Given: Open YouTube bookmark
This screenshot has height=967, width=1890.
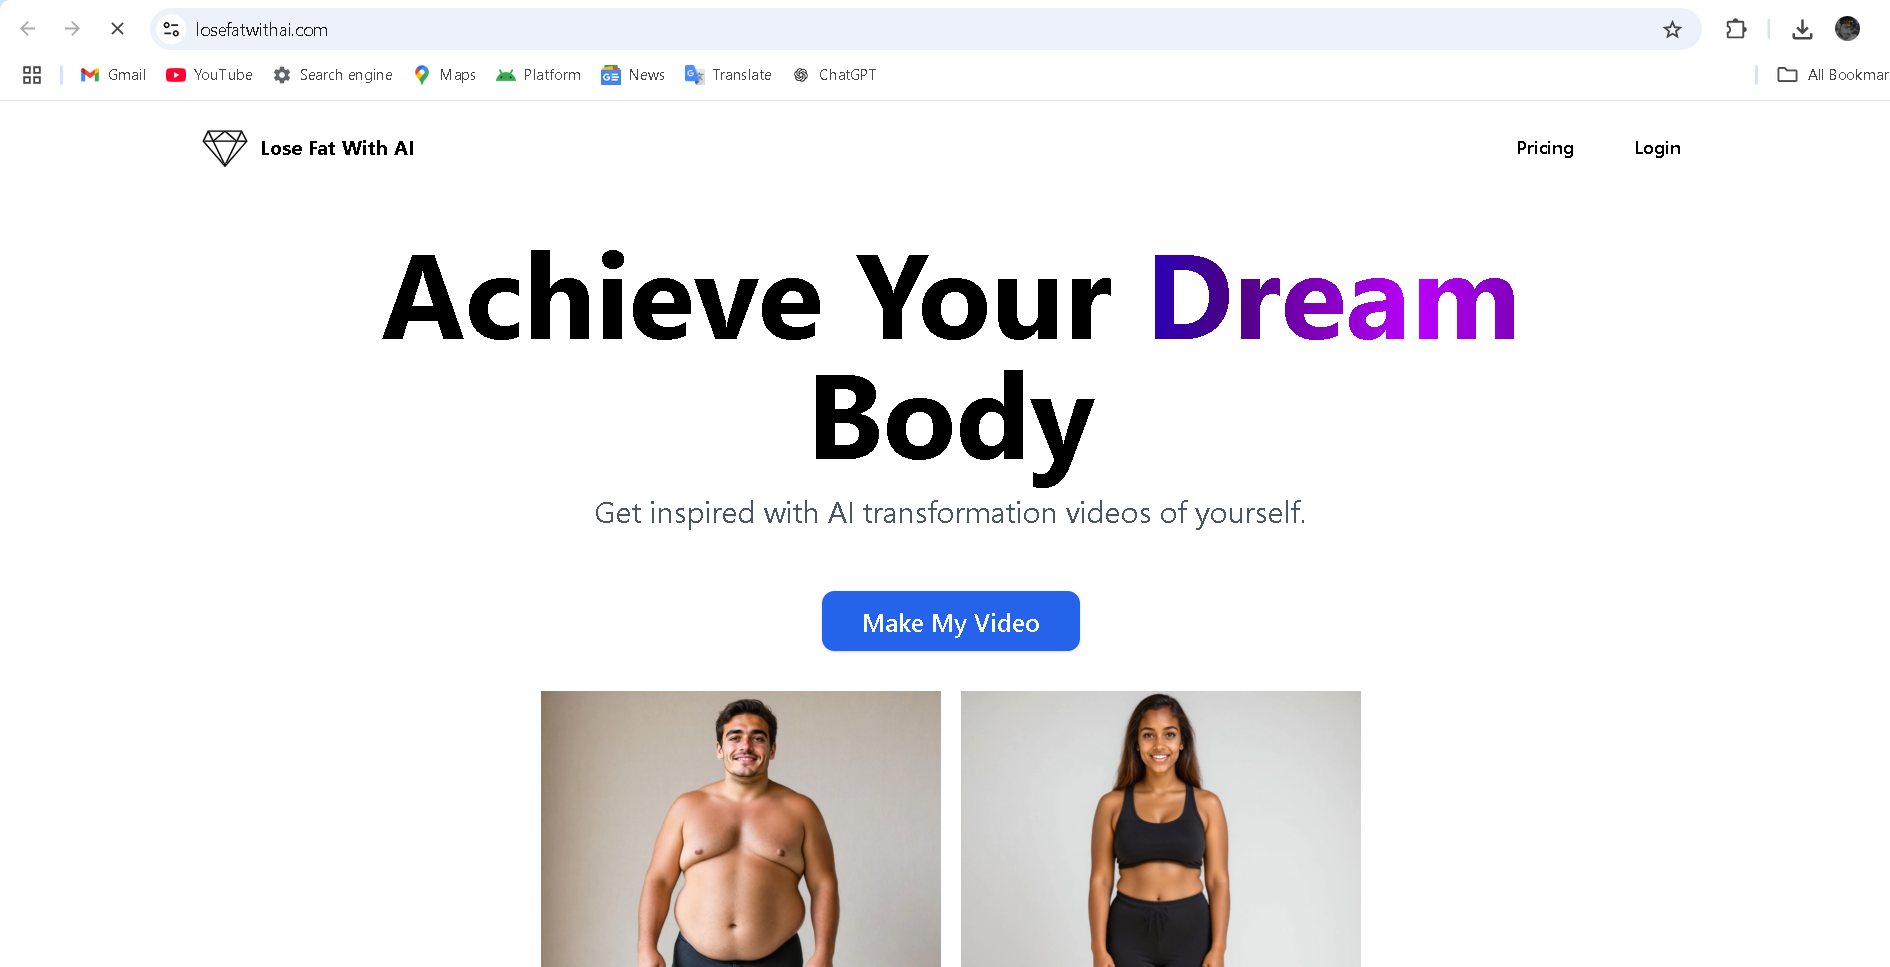Looking at the screenshot, I should pos(209,75).
